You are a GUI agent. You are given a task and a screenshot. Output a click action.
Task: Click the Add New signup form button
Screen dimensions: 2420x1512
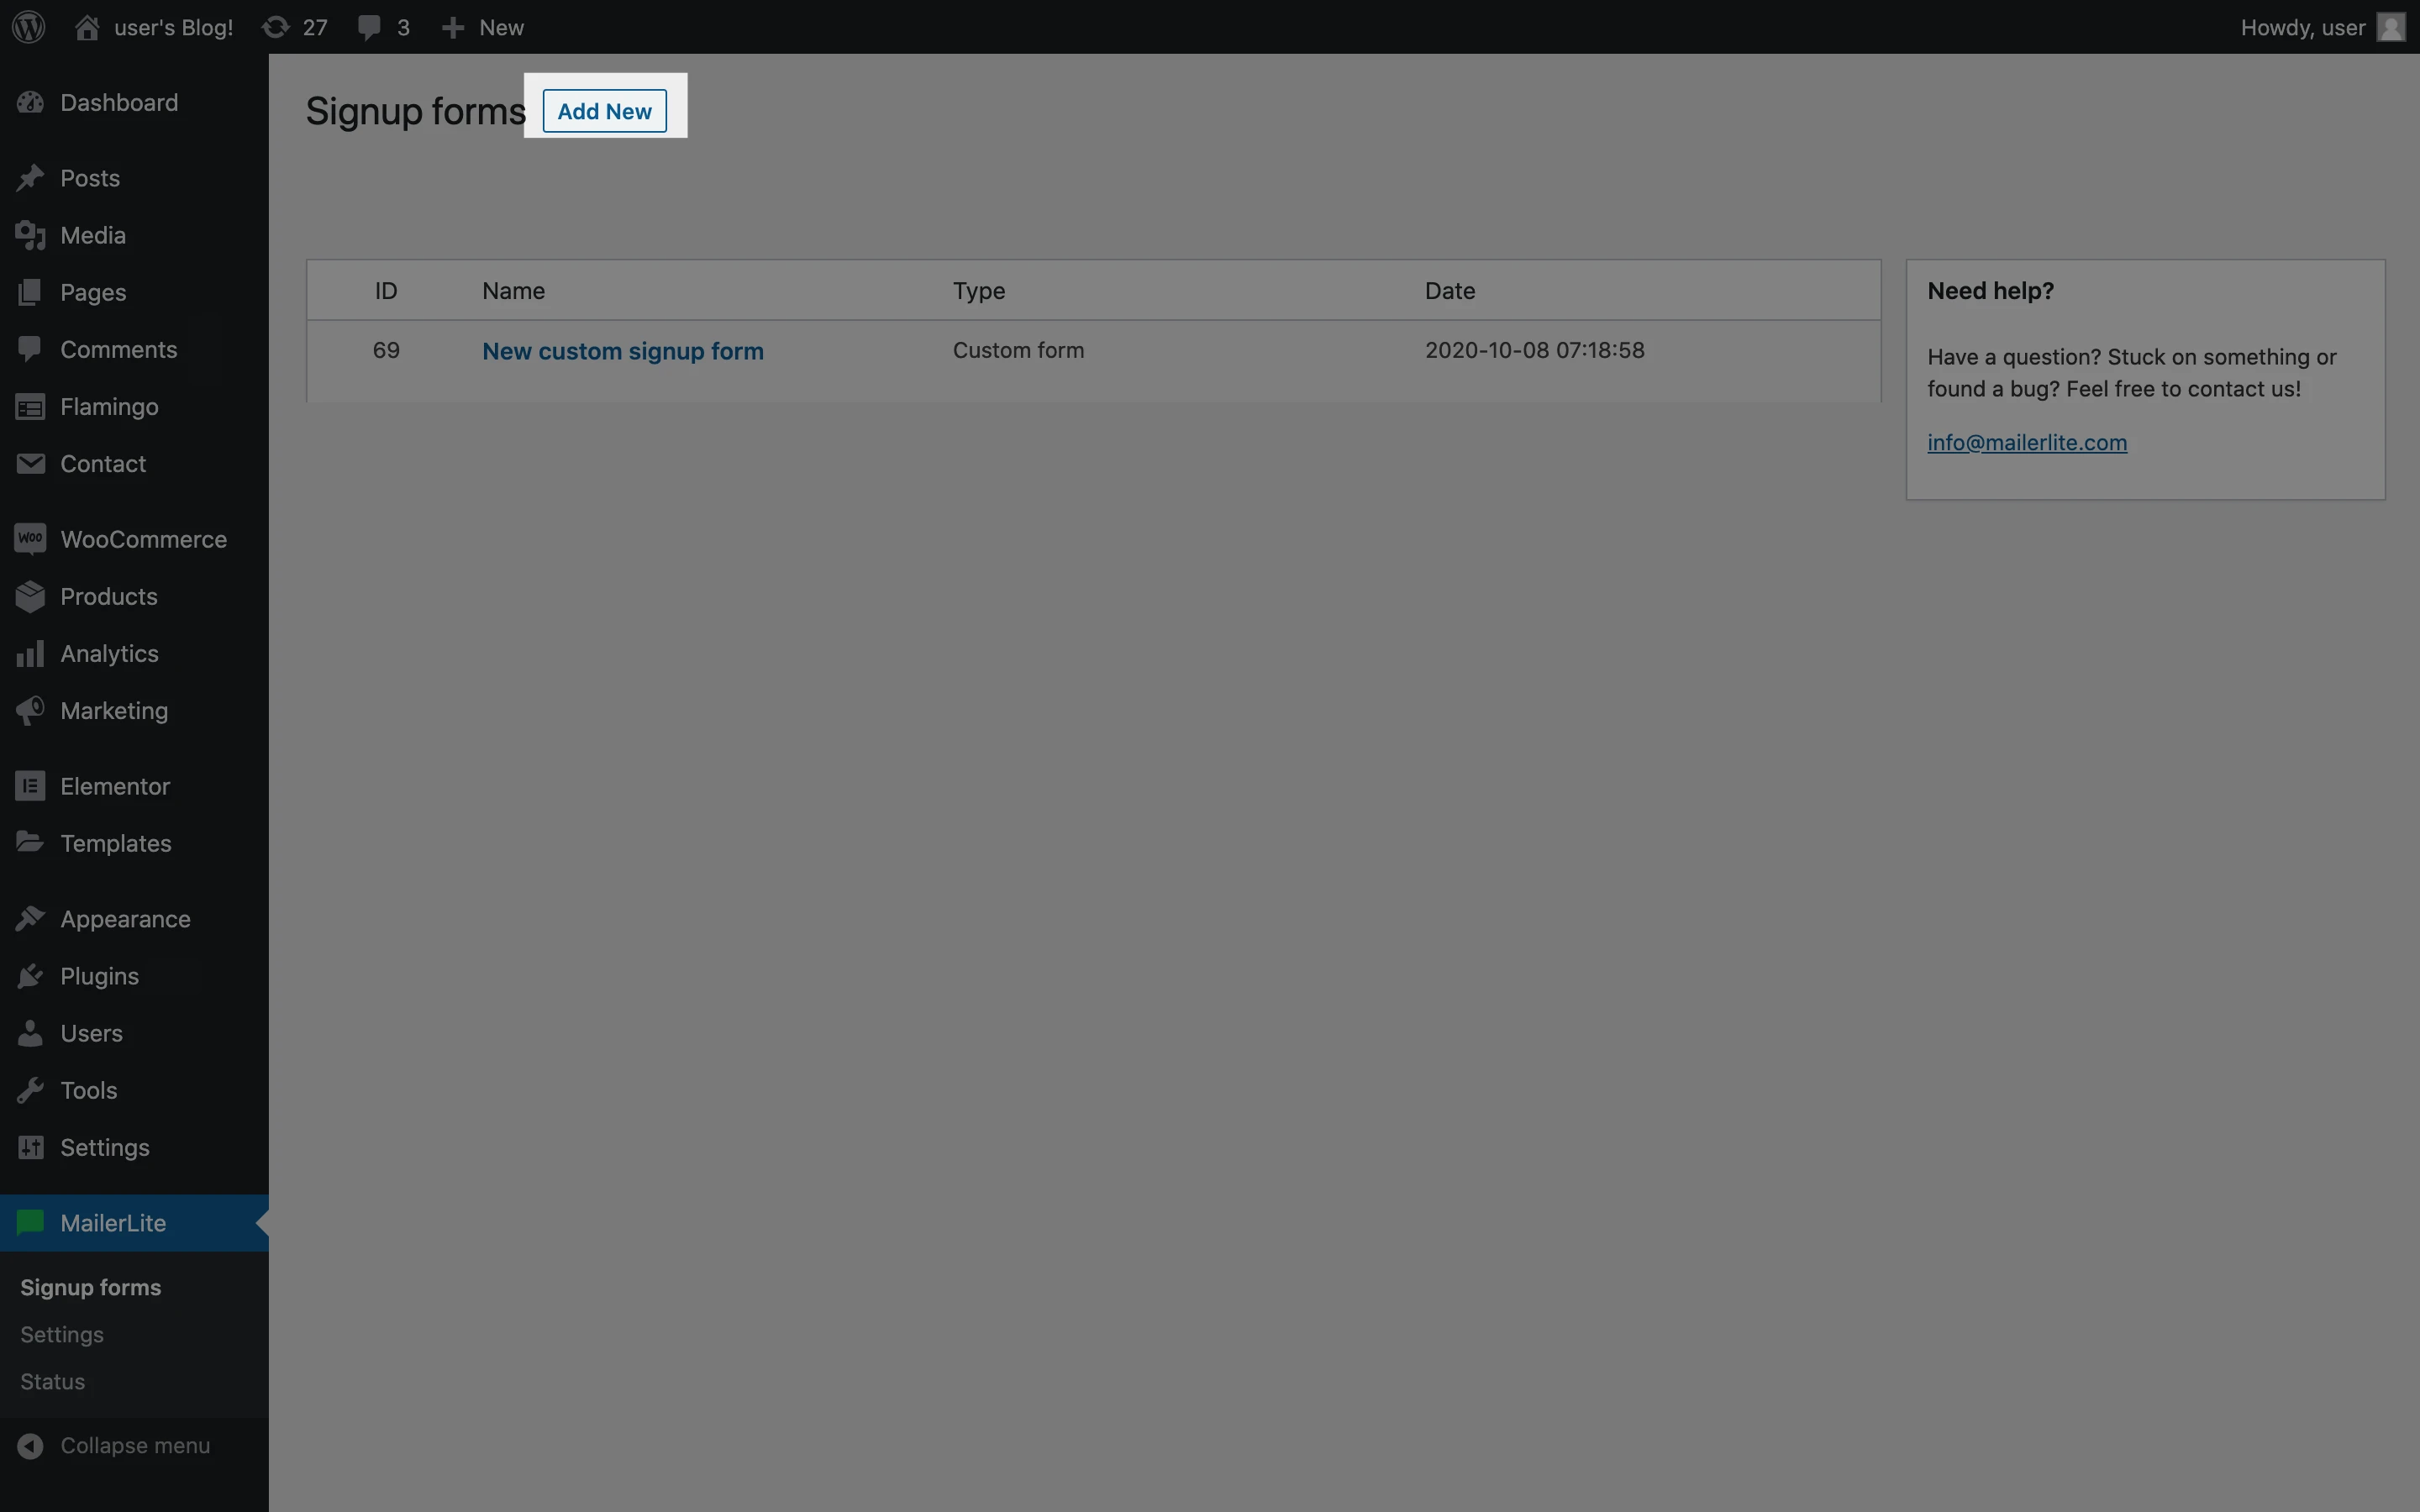tap(604, 111)
